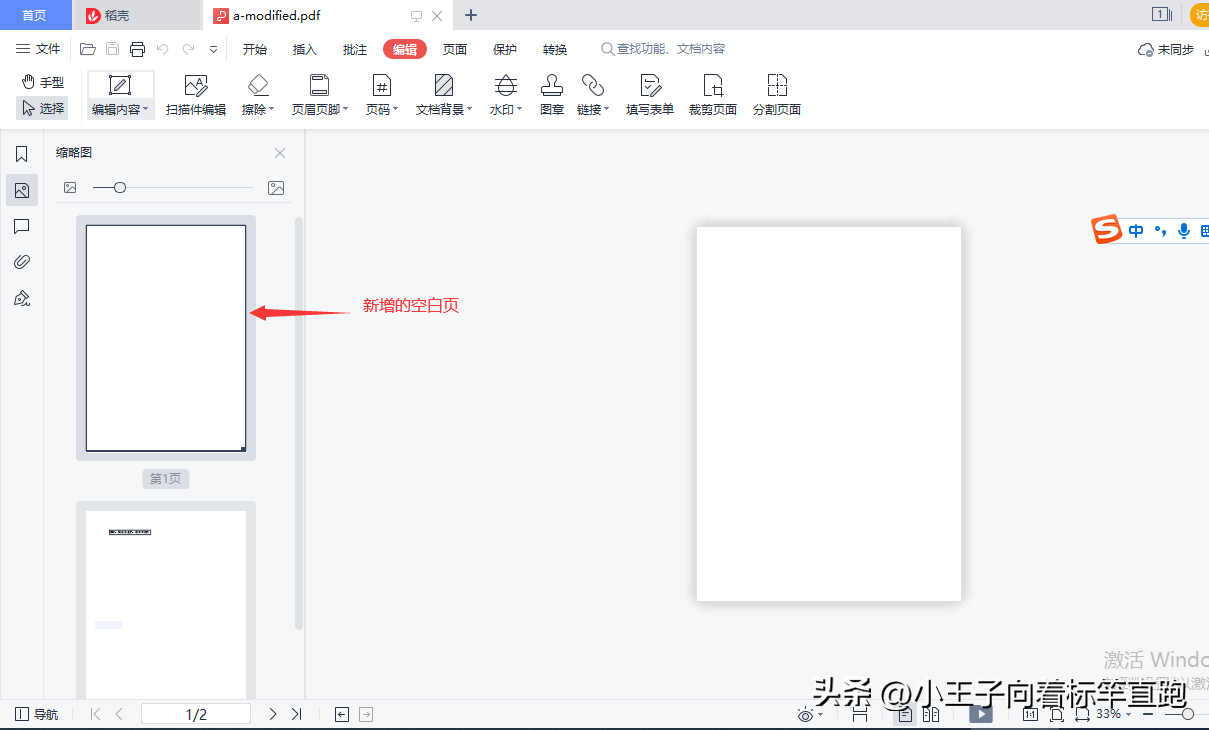The width and height of the screenshot is (1209, 730).
Task: Click the 文档背景 icon
Action: 444,85
